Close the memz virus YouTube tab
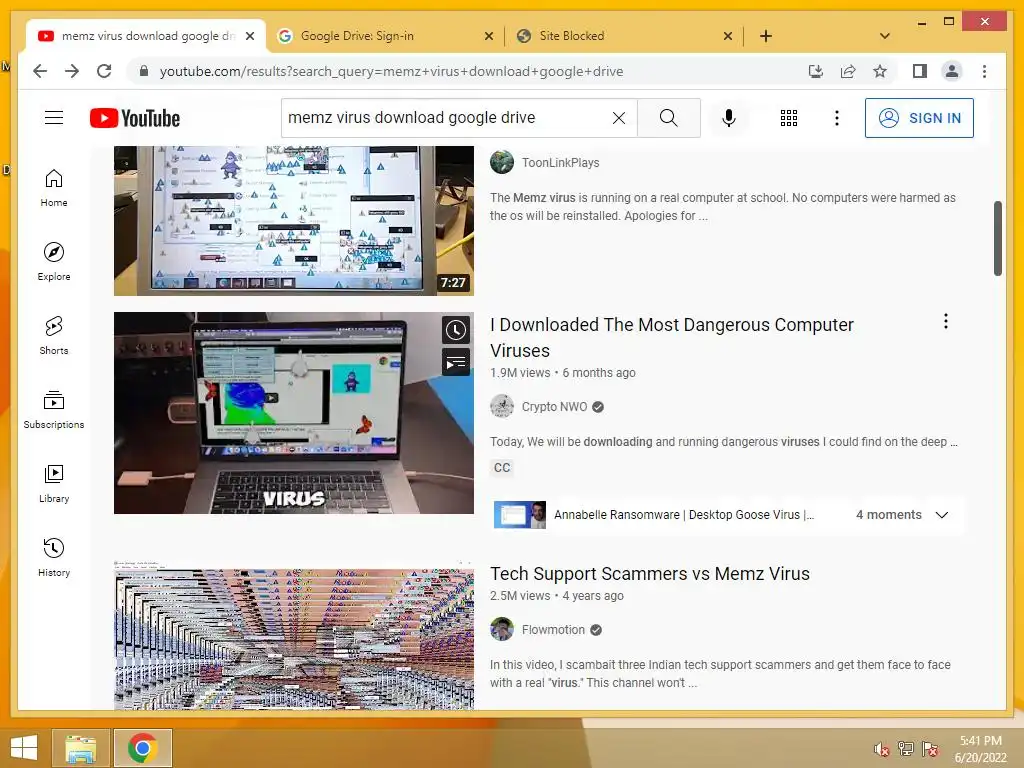 [249, 37]
